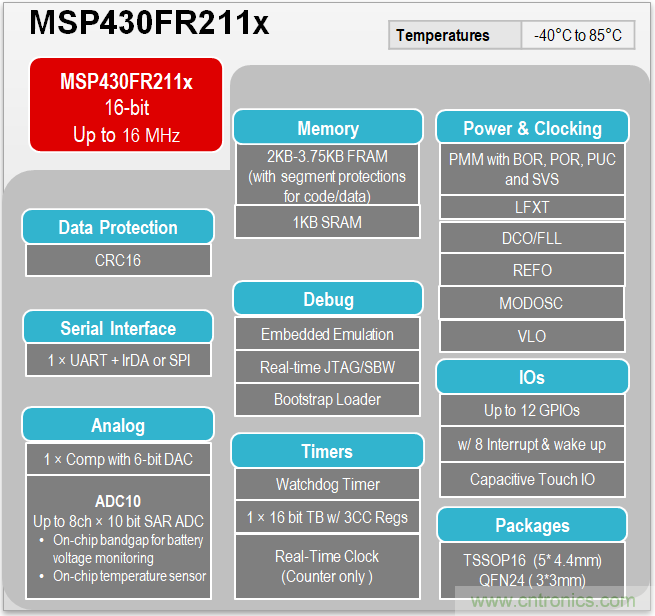Click the UART + IrDA or SPI block

point(118,360)
